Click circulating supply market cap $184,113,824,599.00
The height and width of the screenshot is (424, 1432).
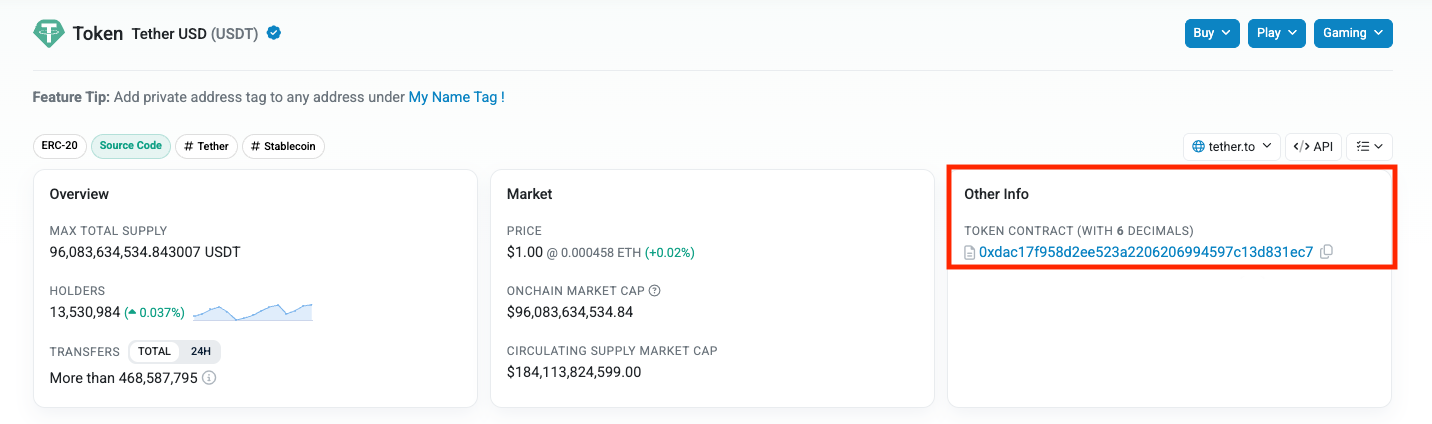point(574,372)
